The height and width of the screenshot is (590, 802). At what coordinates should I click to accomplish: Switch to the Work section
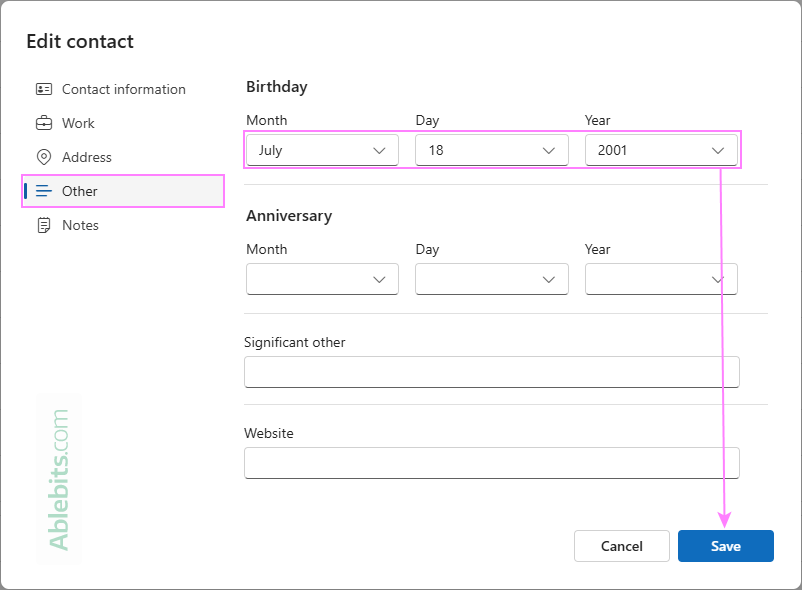point(123,123)
